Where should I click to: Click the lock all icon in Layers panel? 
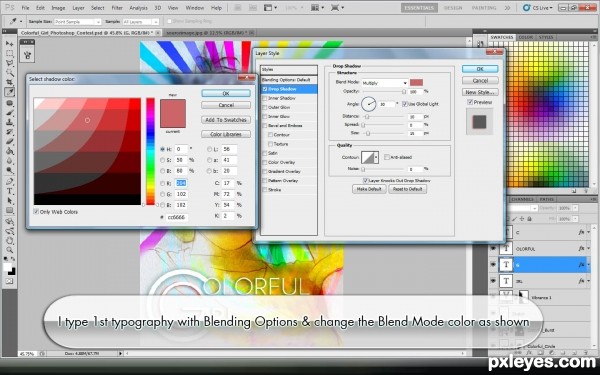529,219
